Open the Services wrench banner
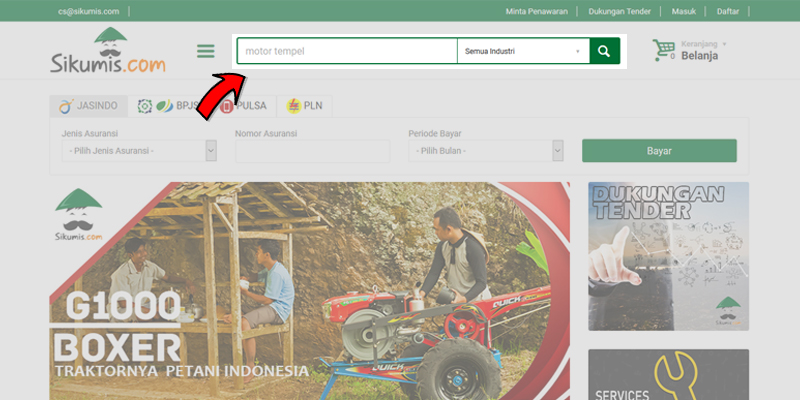Image resolution: width=800 pixels, height=400 pixels. 668,374
